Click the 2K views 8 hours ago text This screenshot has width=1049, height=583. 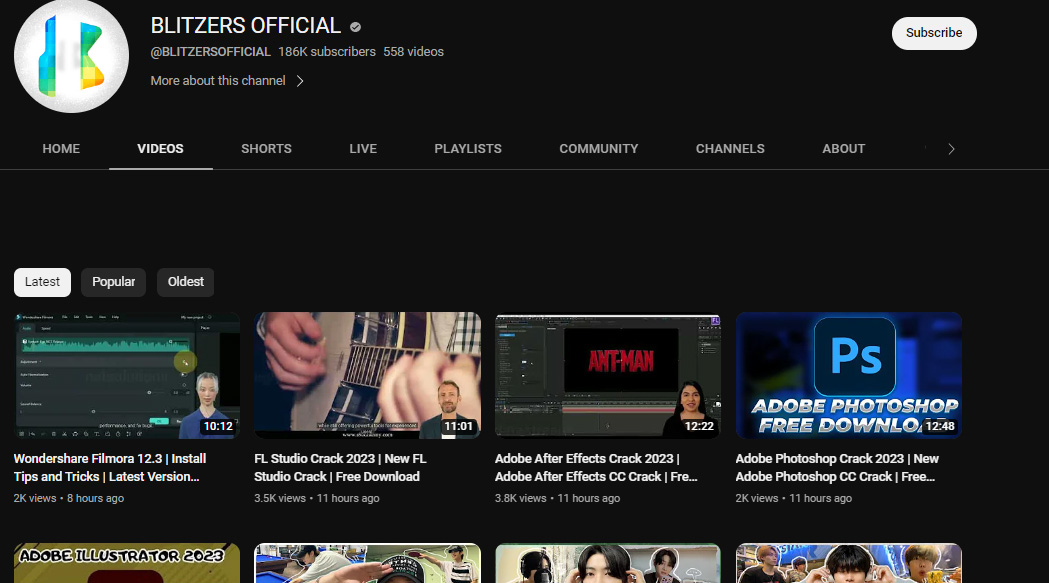[69, 498]
